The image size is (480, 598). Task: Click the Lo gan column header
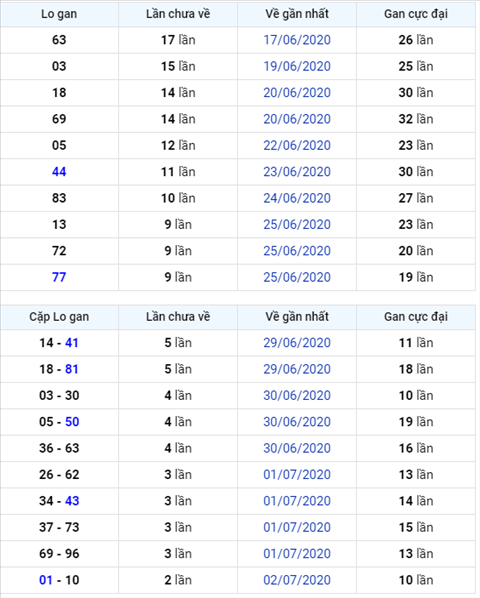point(59,14)
